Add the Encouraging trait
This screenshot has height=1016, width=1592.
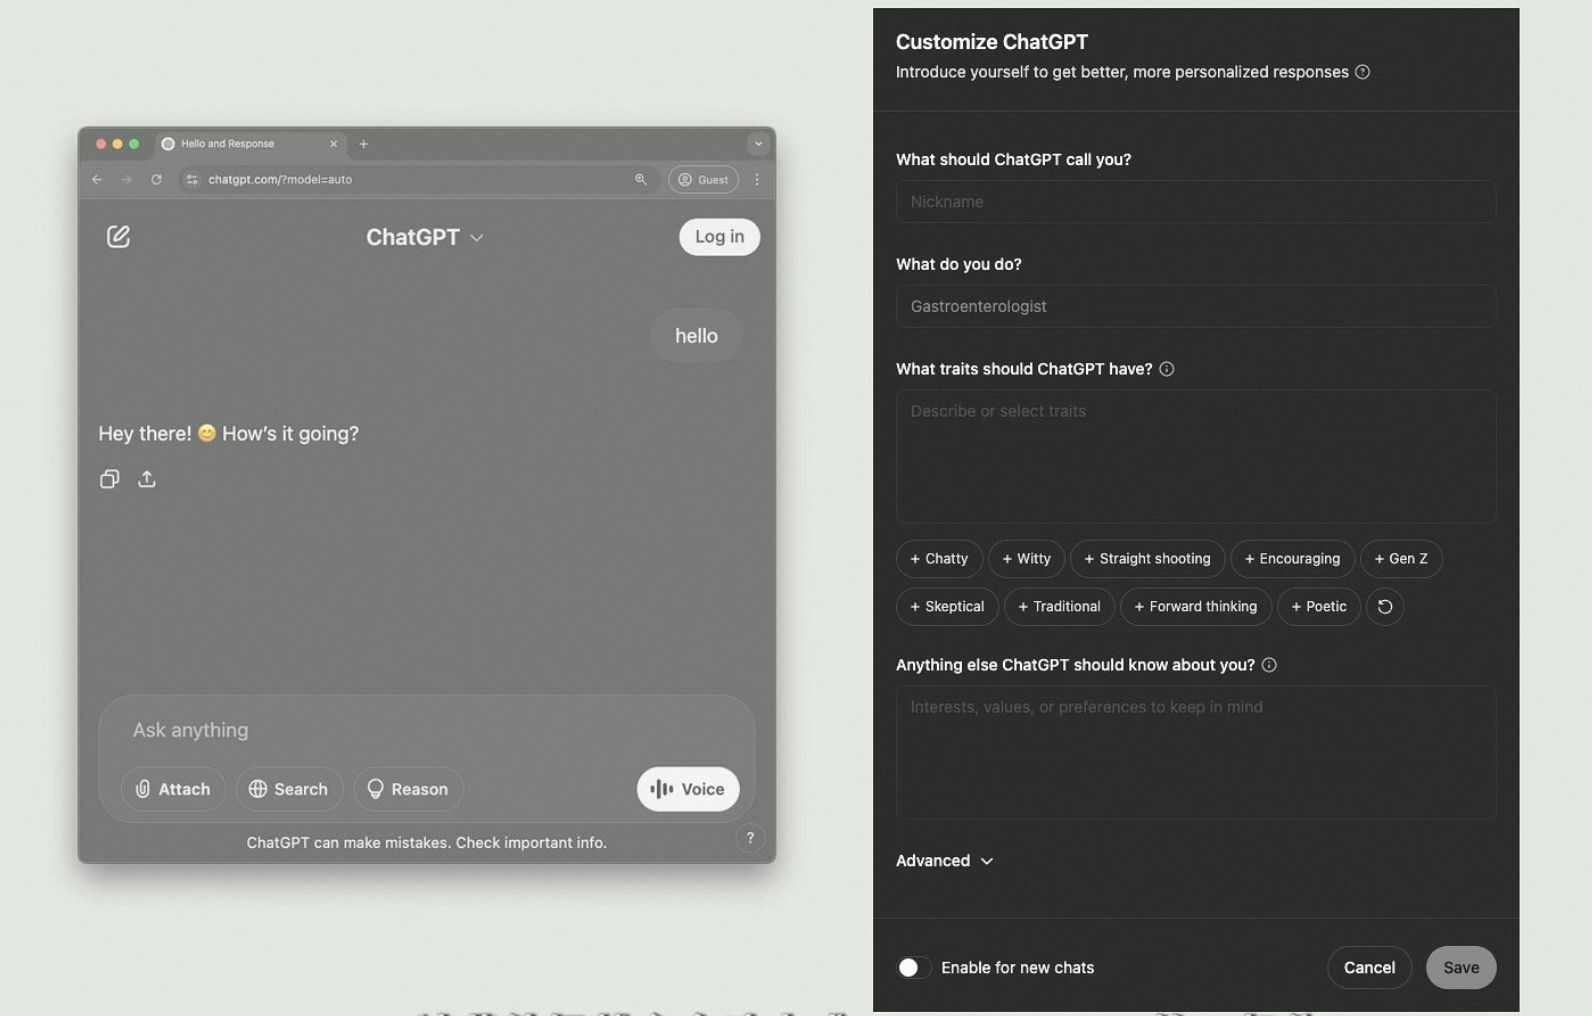click(1292, 559)
